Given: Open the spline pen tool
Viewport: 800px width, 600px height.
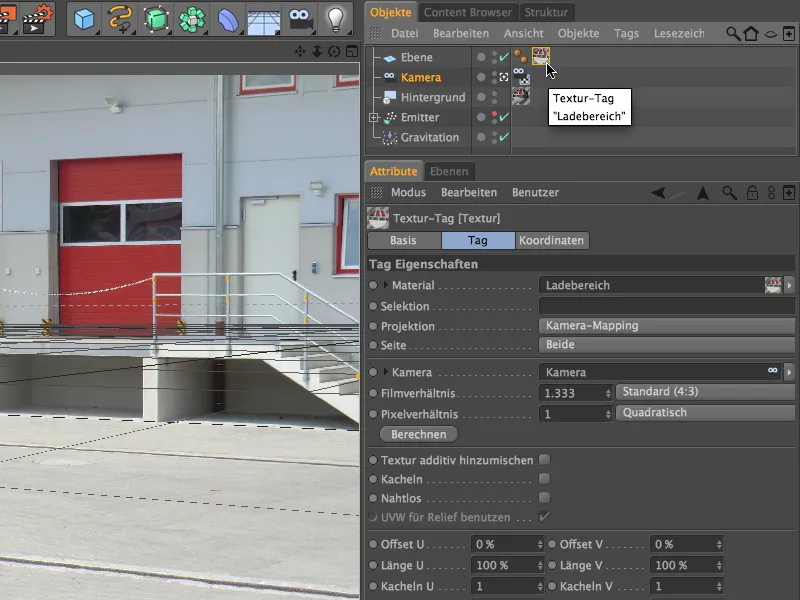Looking at the screenshot, I should coord(120,19).
